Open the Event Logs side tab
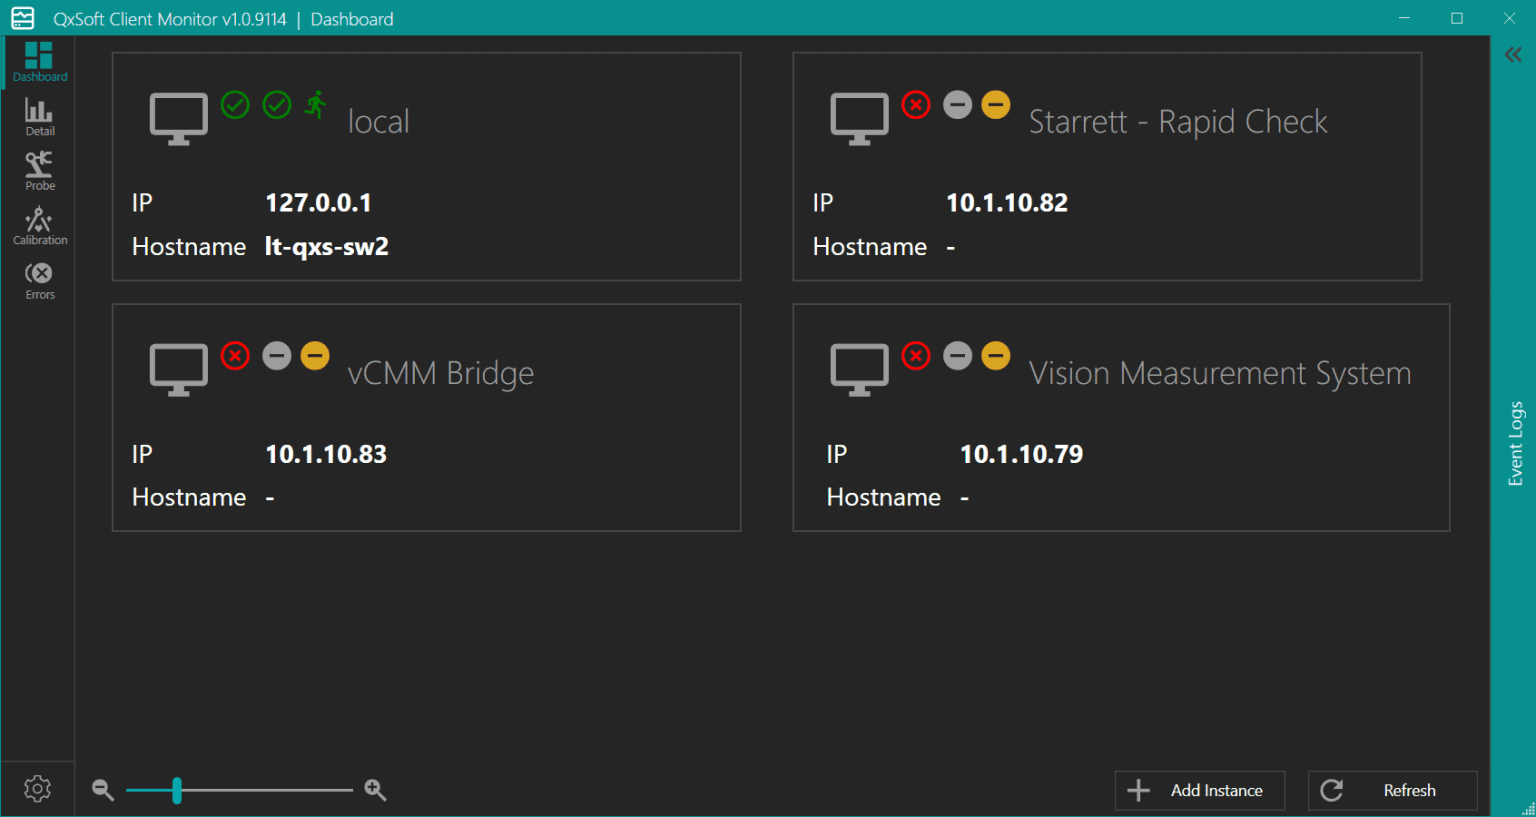This screenshot has width=1536, height=817. point(1513,449)
